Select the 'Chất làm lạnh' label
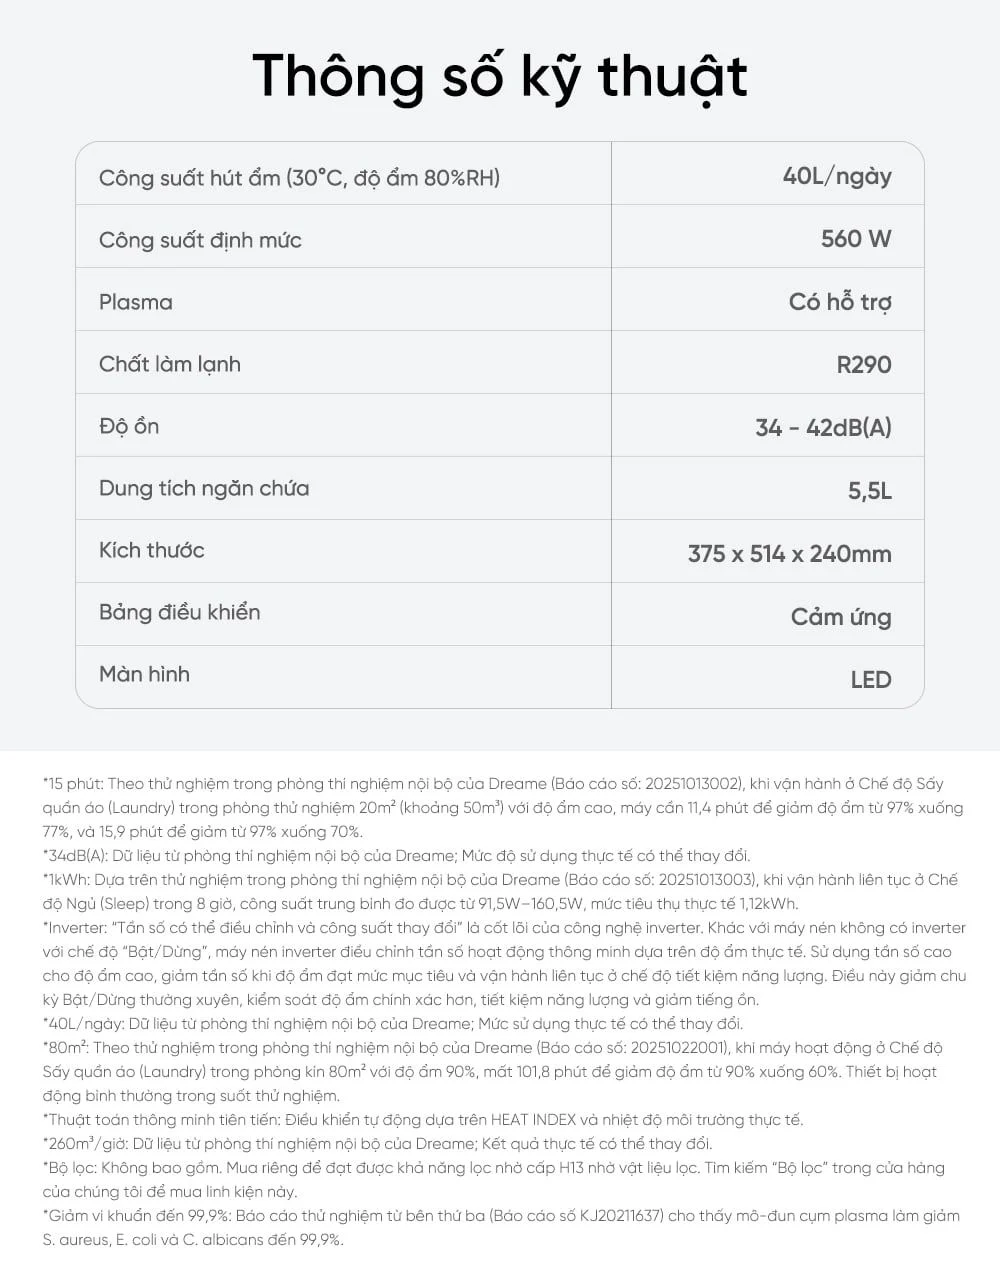Image resolution: width=1000 pixels, height=1275 pixels. coord(170,364)
